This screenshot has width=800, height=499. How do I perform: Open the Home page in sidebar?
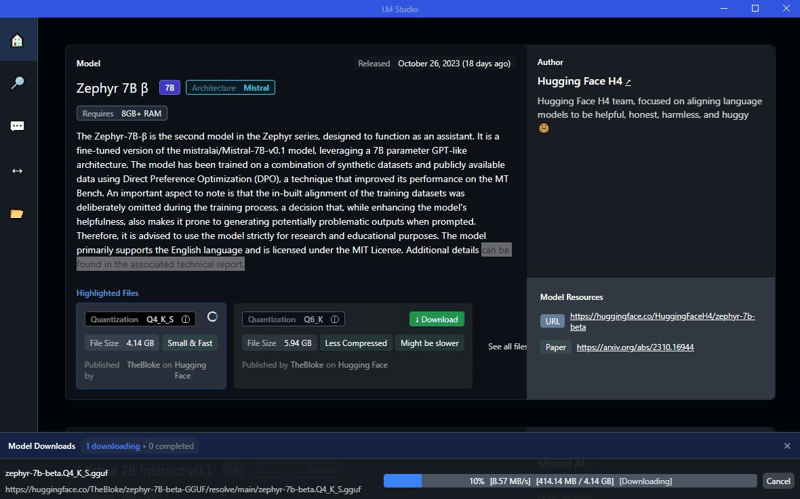pyautogui.click(x=17, y=41)
